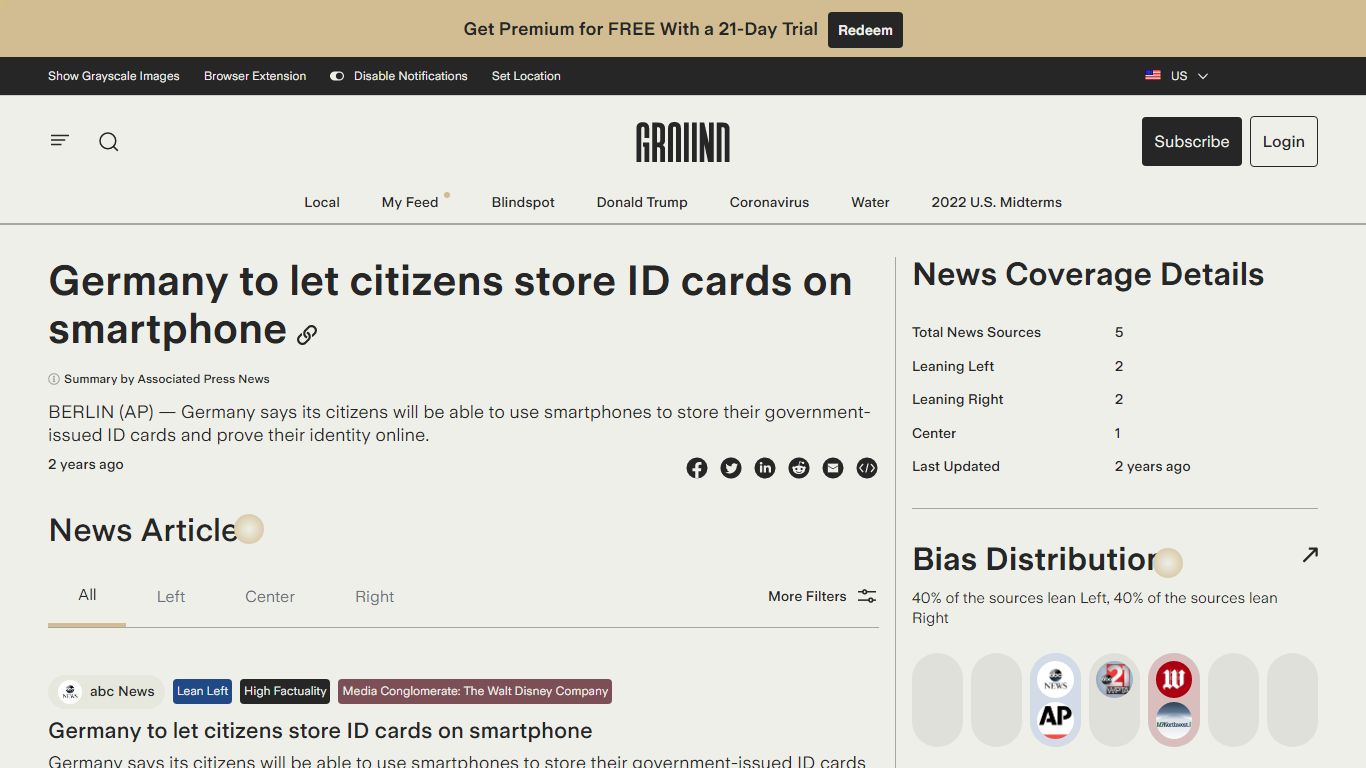Share story by email icon
1366x768 pixels.
tap(833, 468)
